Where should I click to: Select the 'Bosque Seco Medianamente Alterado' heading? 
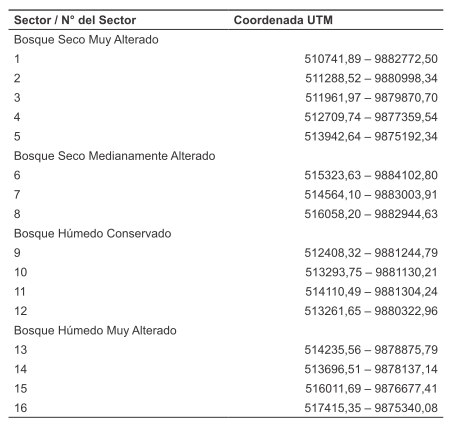[114, 156]
